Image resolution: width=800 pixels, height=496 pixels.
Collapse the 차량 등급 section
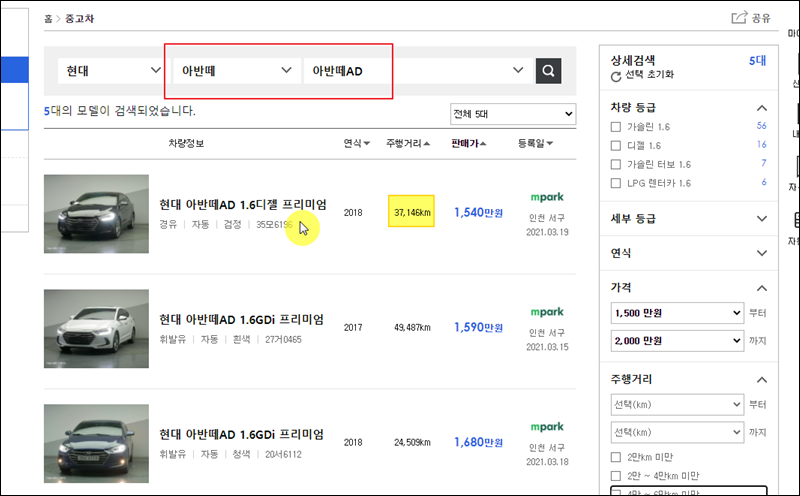coord(762,108)
